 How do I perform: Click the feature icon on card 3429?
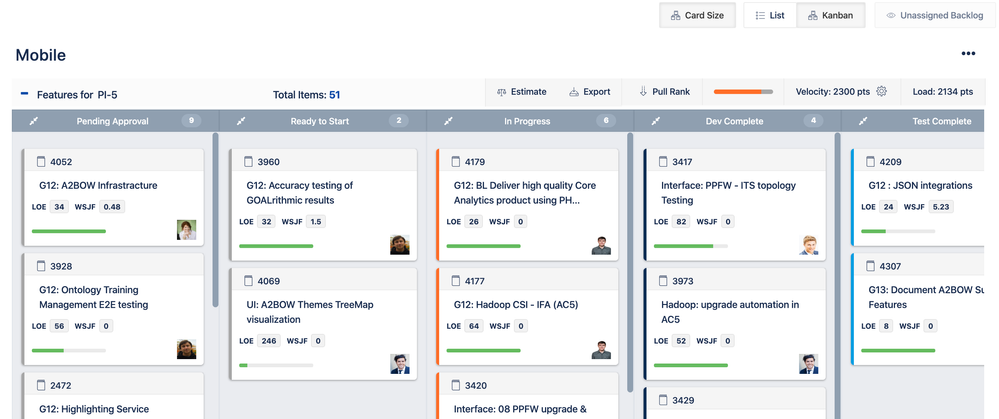point(663,400)
